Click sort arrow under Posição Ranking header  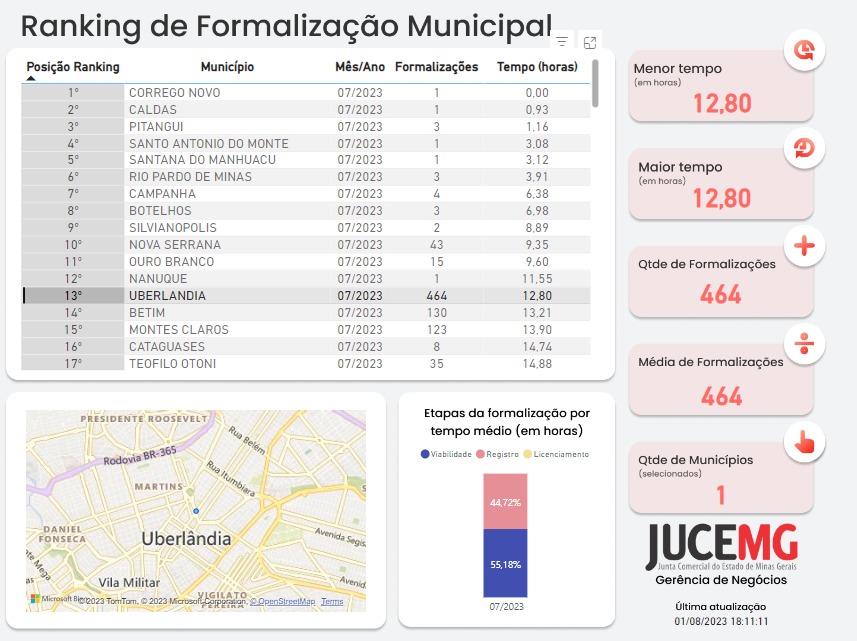coord(30,79)
